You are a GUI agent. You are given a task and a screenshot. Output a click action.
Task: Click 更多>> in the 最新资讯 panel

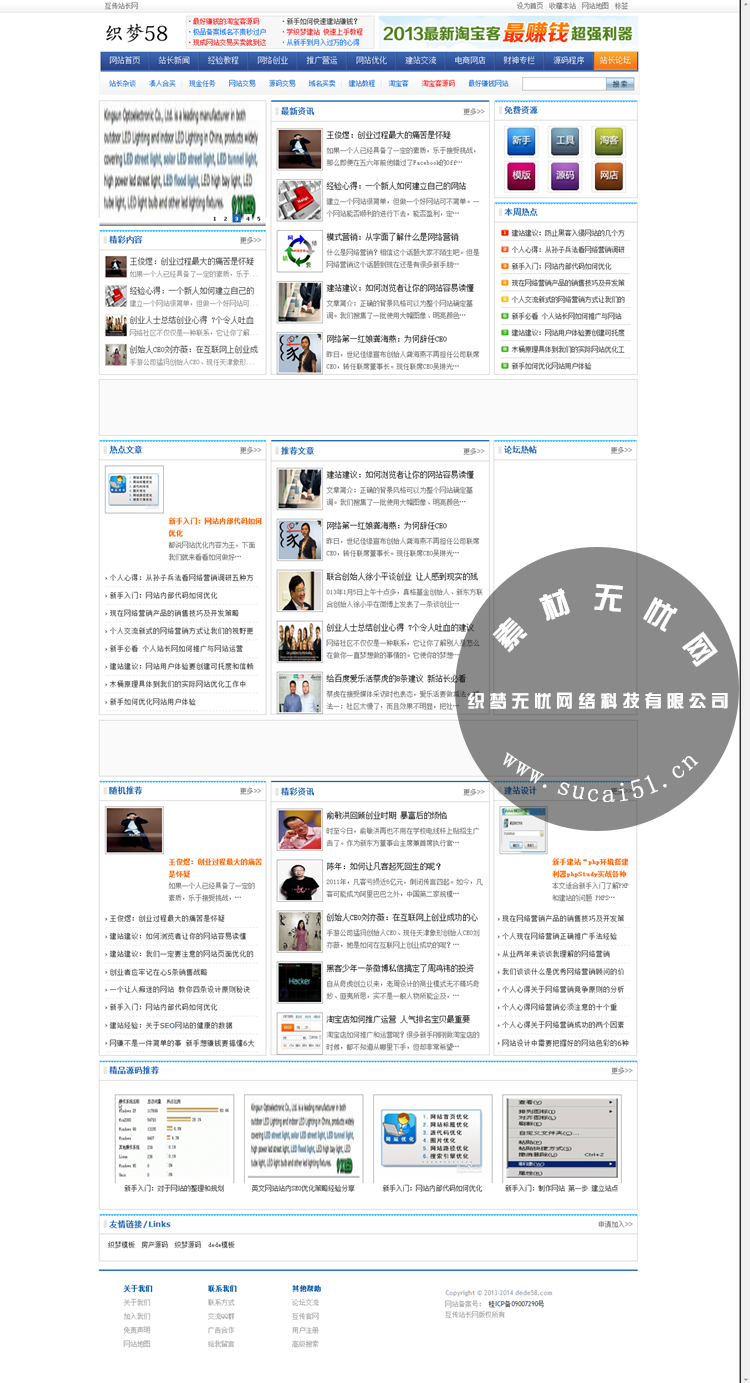pyautogui.click(x=474, y=112)
